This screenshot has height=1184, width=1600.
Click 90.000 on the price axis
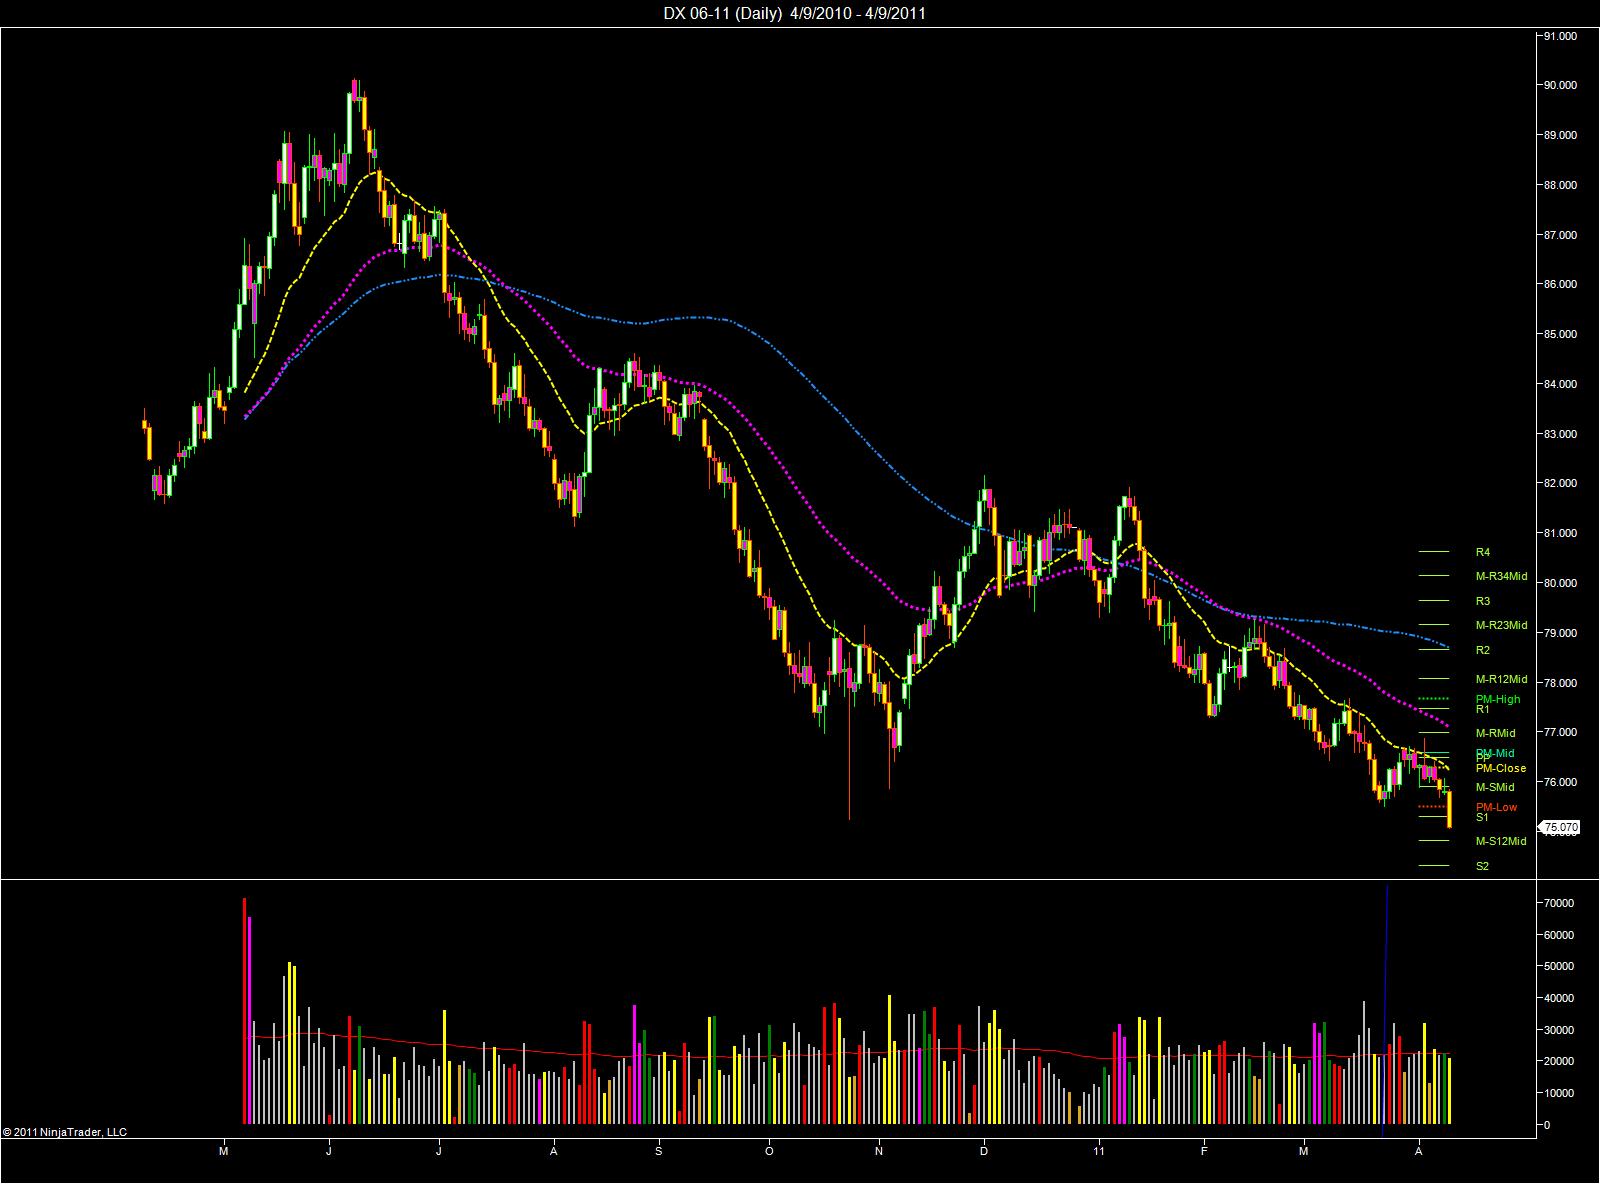pos(1561,85)
